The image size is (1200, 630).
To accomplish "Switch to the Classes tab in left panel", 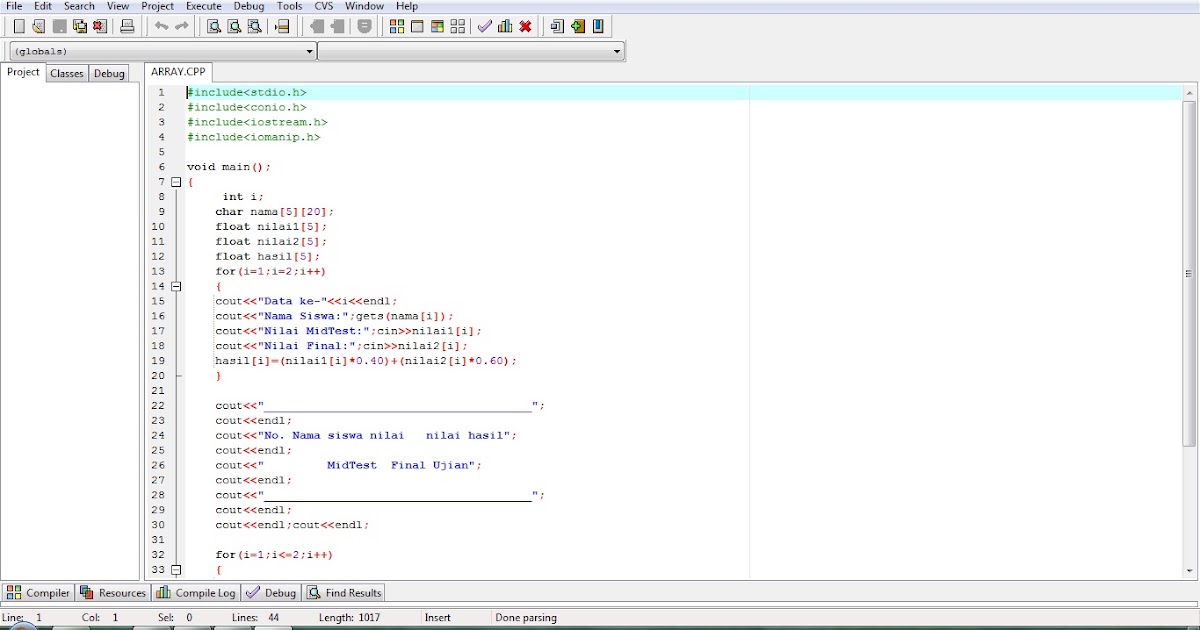I will click(x=67, y=73).
